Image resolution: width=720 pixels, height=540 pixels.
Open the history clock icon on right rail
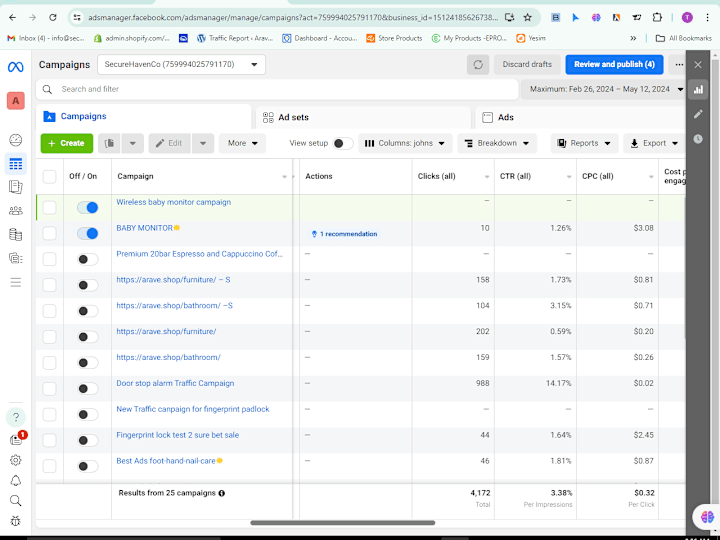pos(698,139)
